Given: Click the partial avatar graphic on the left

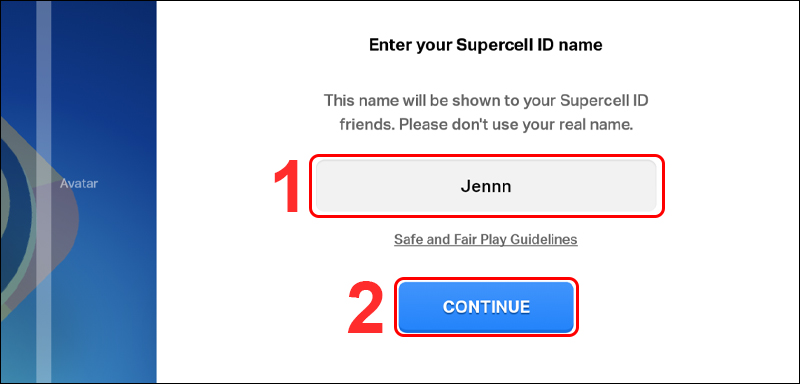Looking at the screenshot, I should click(x=36, y=214).
